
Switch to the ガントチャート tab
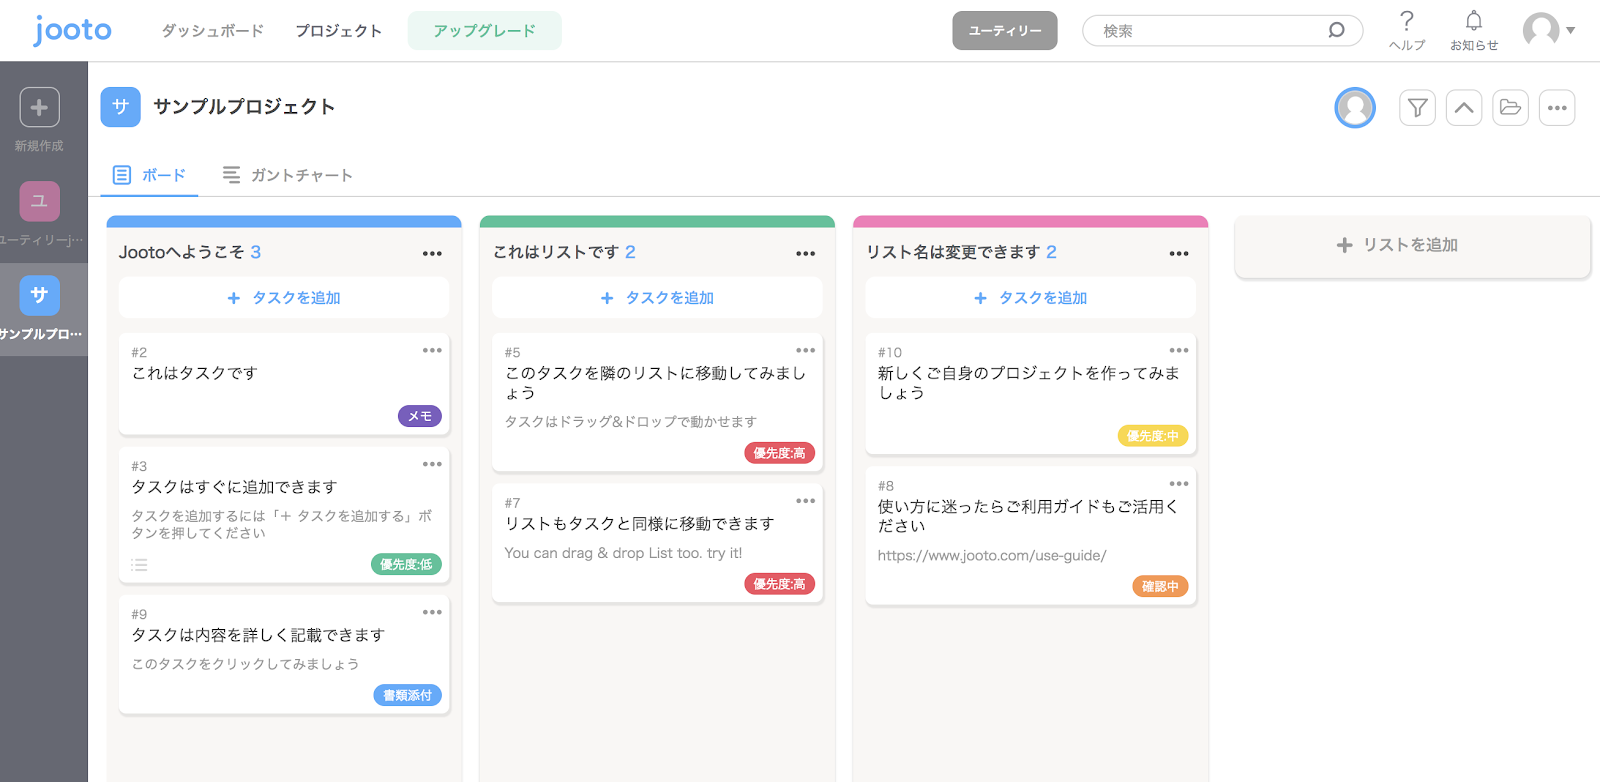(288, 175)
